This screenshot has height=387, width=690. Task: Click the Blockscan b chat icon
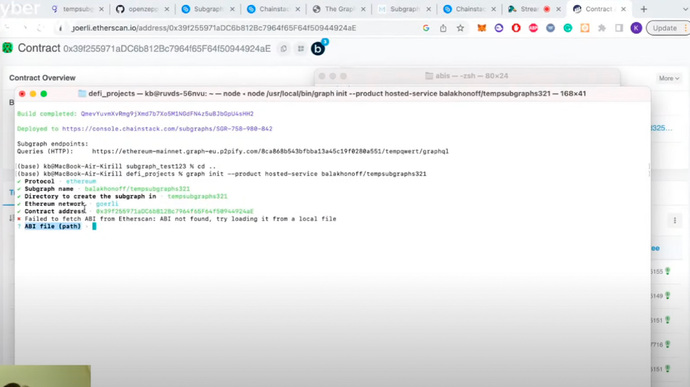click(x=318, y=48)
